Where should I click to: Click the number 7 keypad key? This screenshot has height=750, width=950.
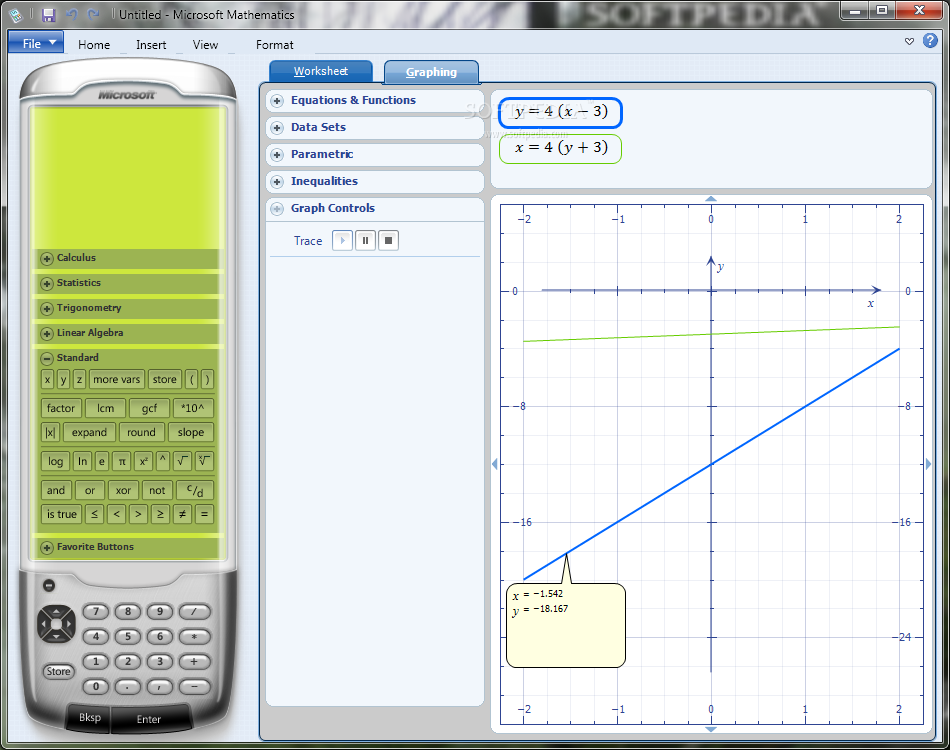click(96, 612)
